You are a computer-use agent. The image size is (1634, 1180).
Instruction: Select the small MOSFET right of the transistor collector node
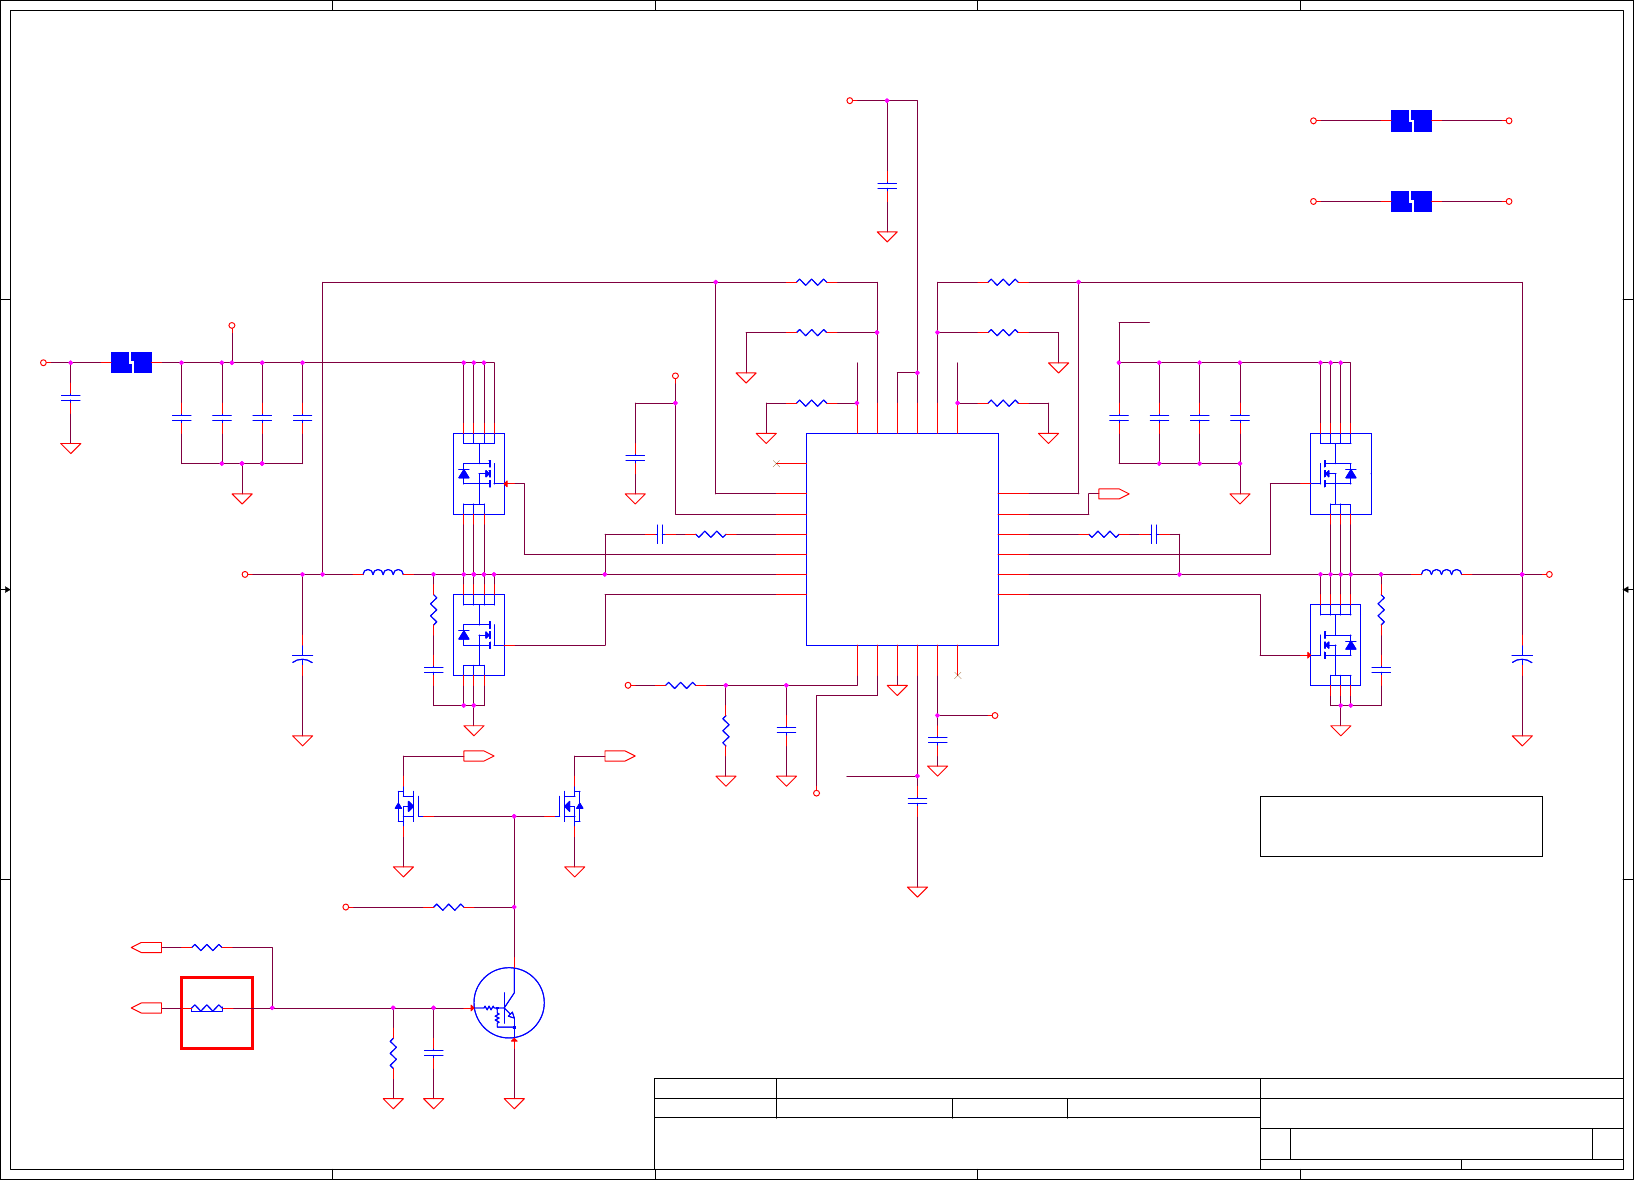[570, 806]
